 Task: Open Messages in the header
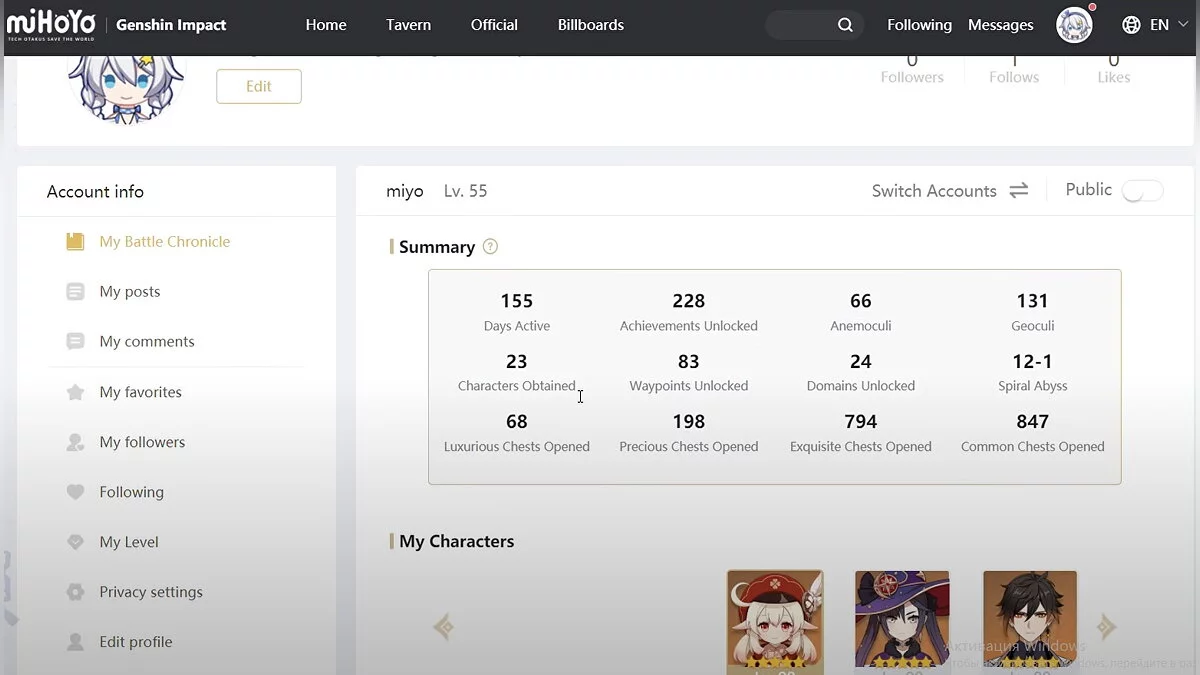pos(1001,25)
